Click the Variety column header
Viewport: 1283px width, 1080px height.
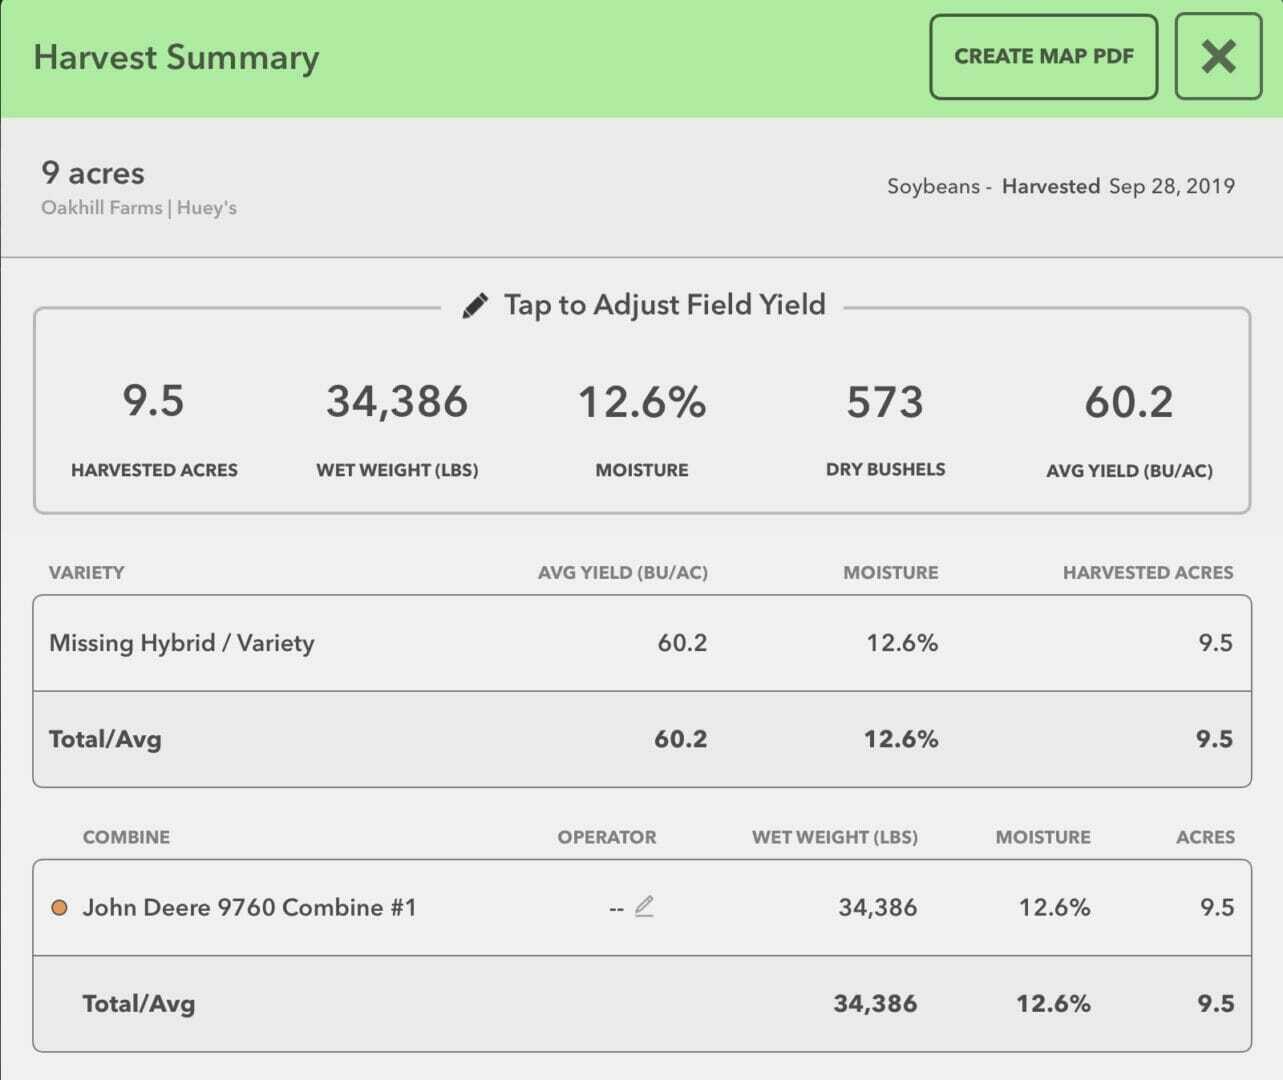click(x=87, y=573)
